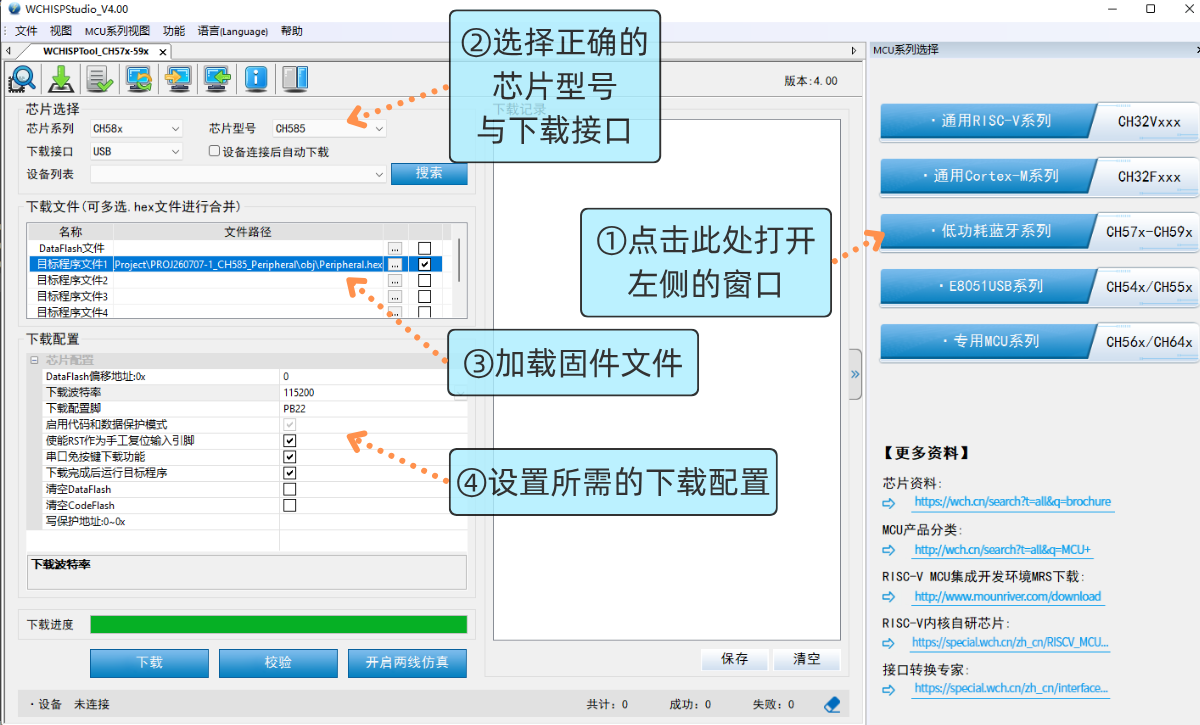Select 低功耗蓝牙系列 CH57x-CH59x series
Image resolution: width=1200 pixels, height=725 pixels.
[x=1037, y=231]
